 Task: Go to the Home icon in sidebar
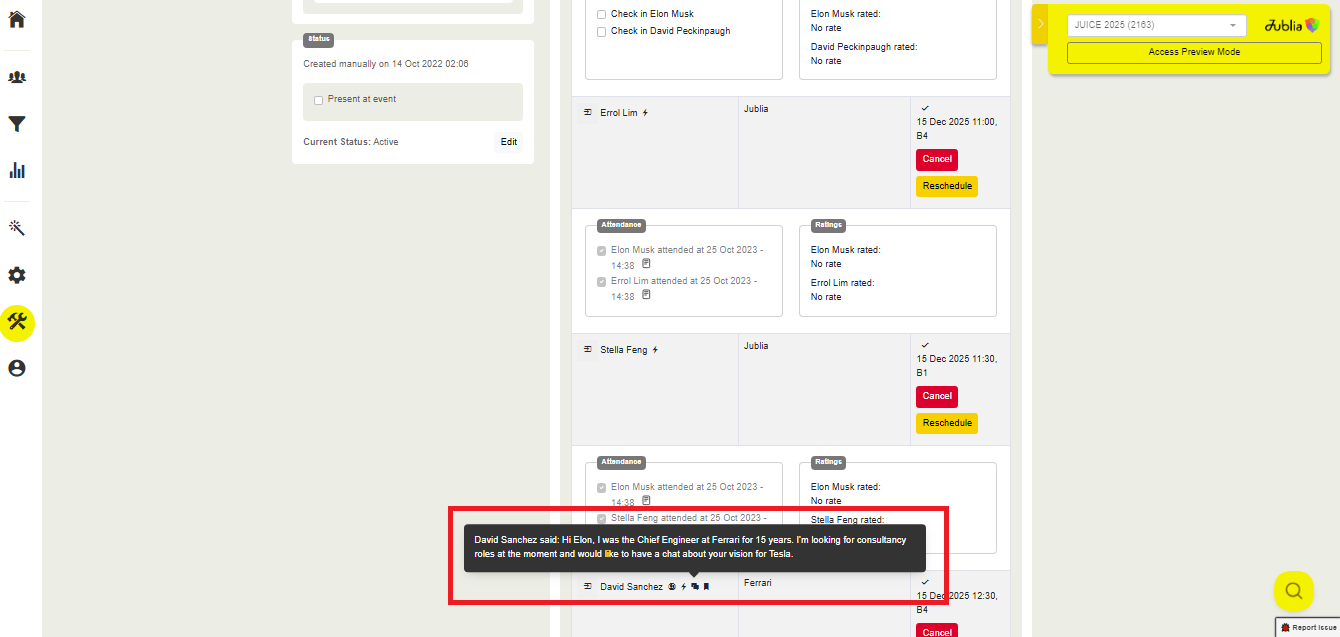tap(17, 19)
